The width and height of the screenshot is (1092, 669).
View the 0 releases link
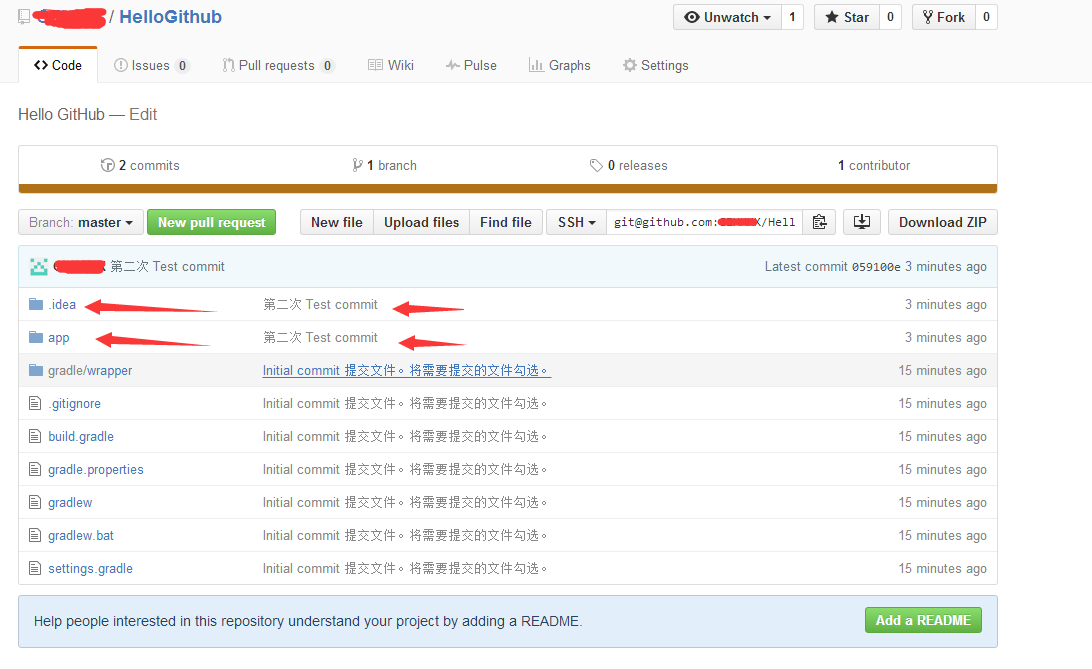tap(628, 165)
